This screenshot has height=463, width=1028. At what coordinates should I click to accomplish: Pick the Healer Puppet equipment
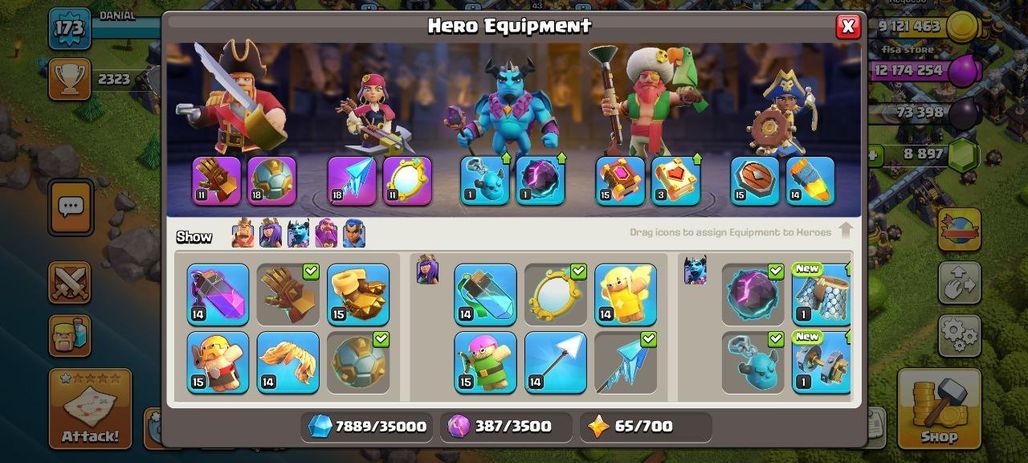[x=625, y=294]
